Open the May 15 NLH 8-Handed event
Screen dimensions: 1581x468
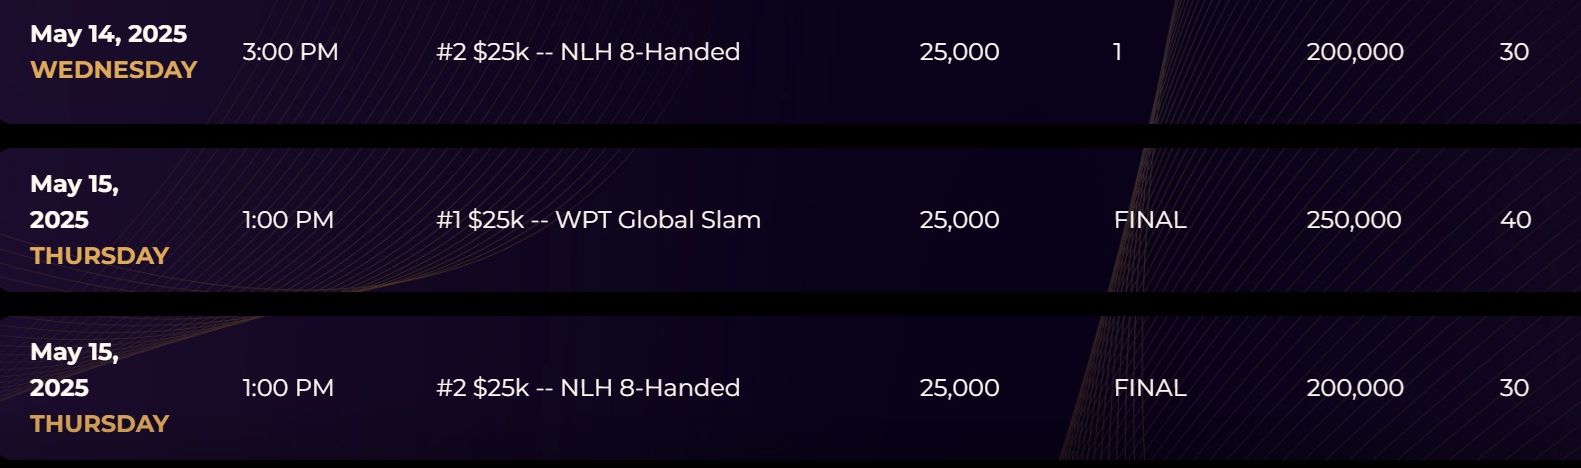[588, 388]
